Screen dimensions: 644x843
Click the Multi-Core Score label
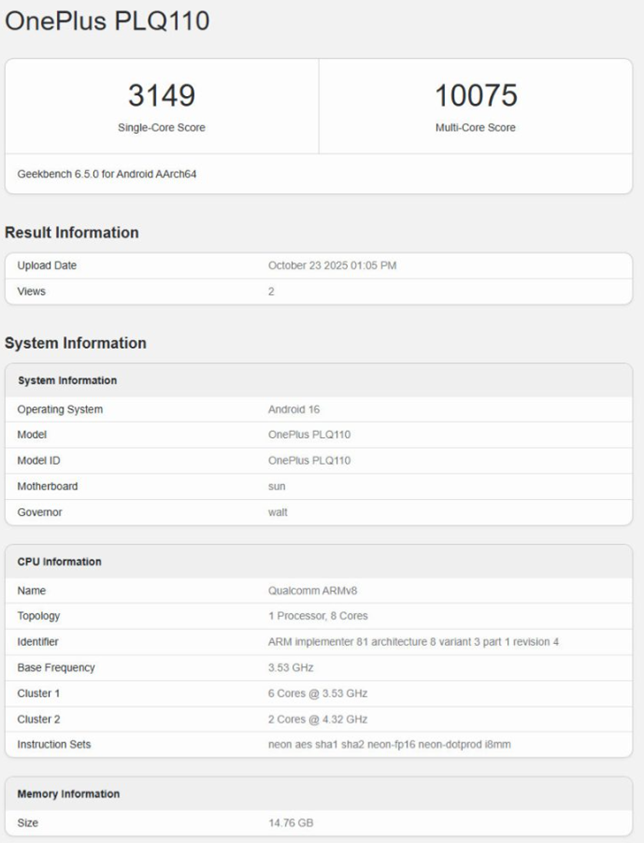[475, 128]
